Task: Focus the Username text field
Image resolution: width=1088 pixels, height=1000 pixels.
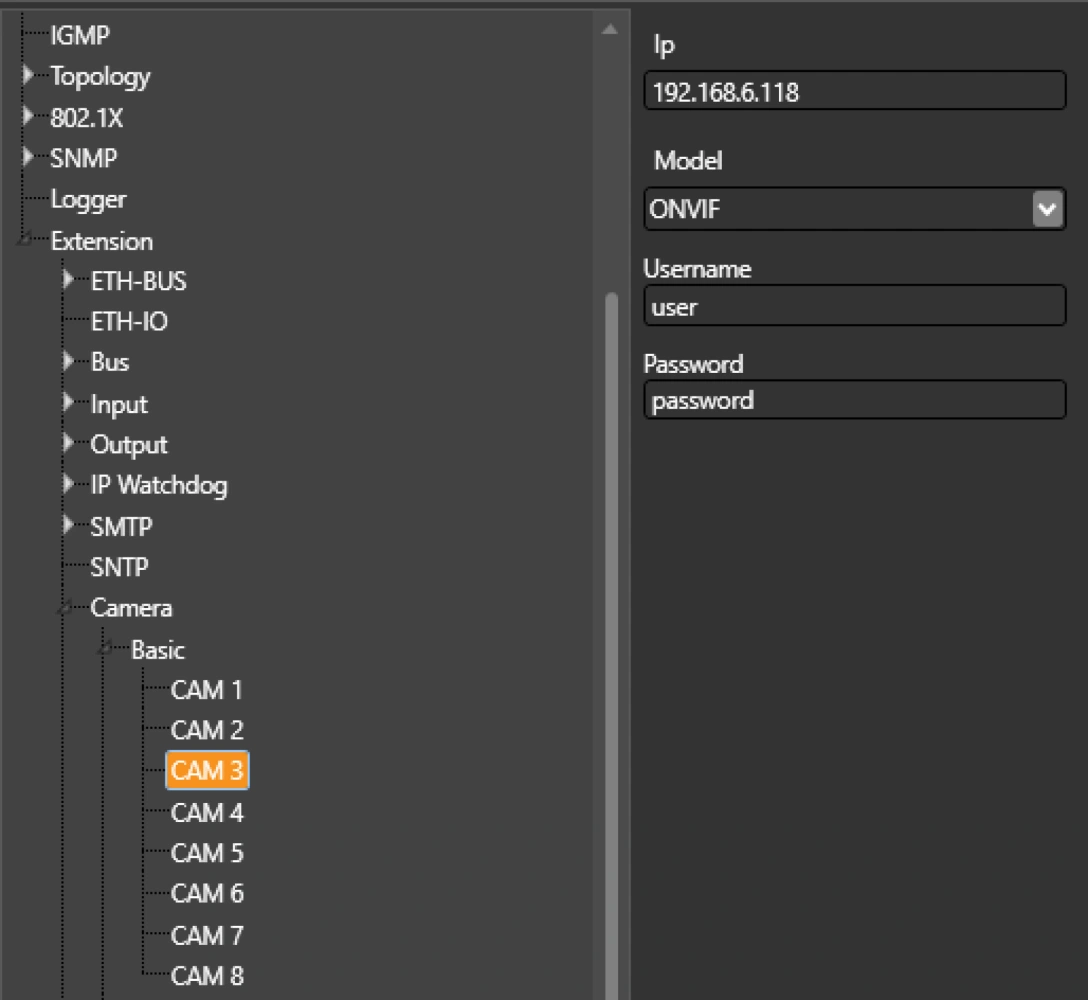Action: [854, 307]
